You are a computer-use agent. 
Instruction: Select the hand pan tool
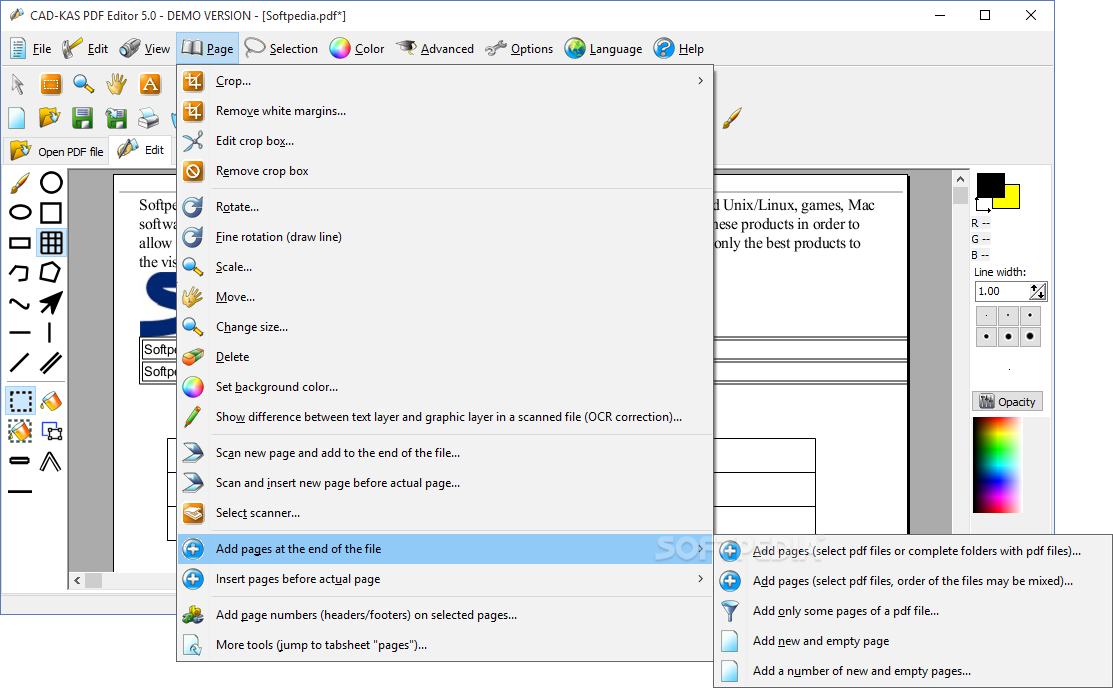116,84
